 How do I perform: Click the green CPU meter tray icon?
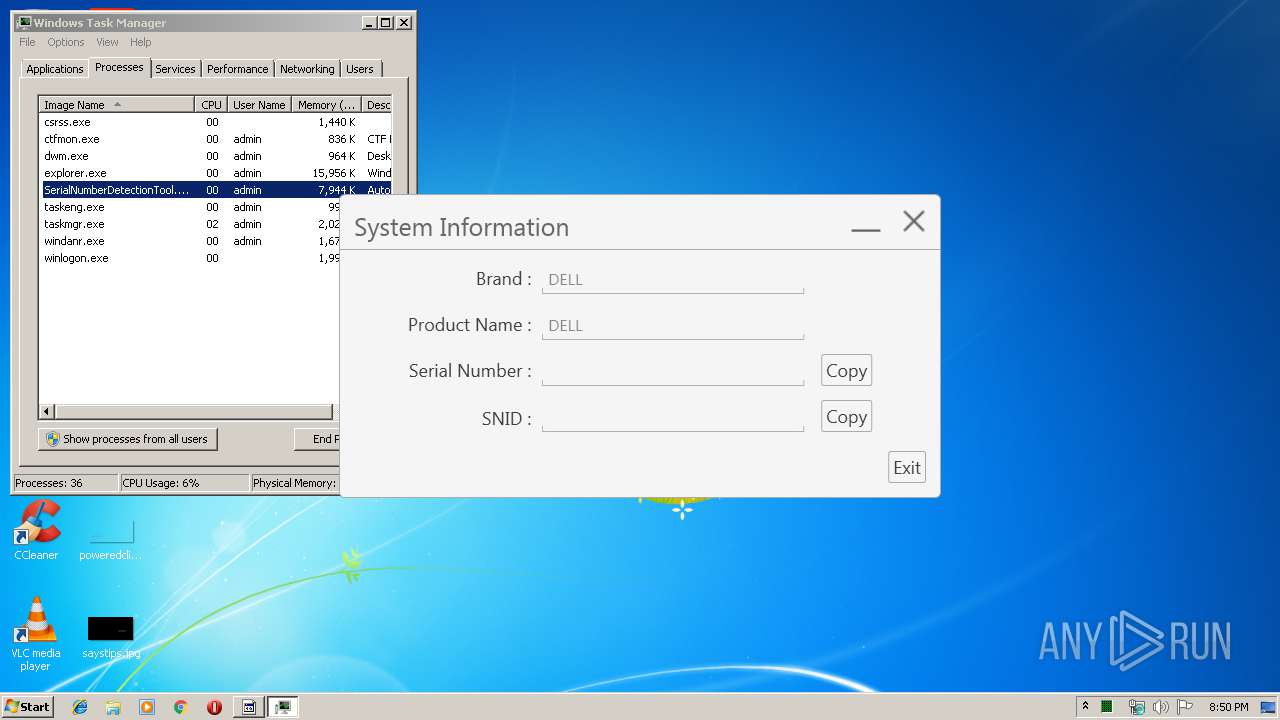[1107, 707]
